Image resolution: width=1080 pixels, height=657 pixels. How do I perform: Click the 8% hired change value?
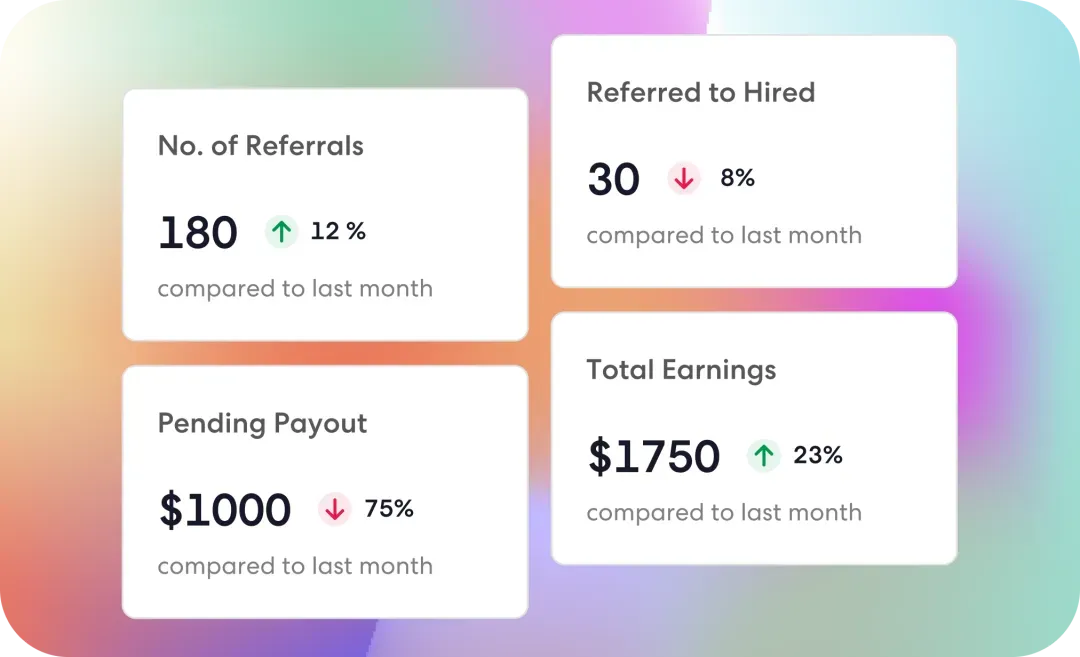tap(737, 179)
